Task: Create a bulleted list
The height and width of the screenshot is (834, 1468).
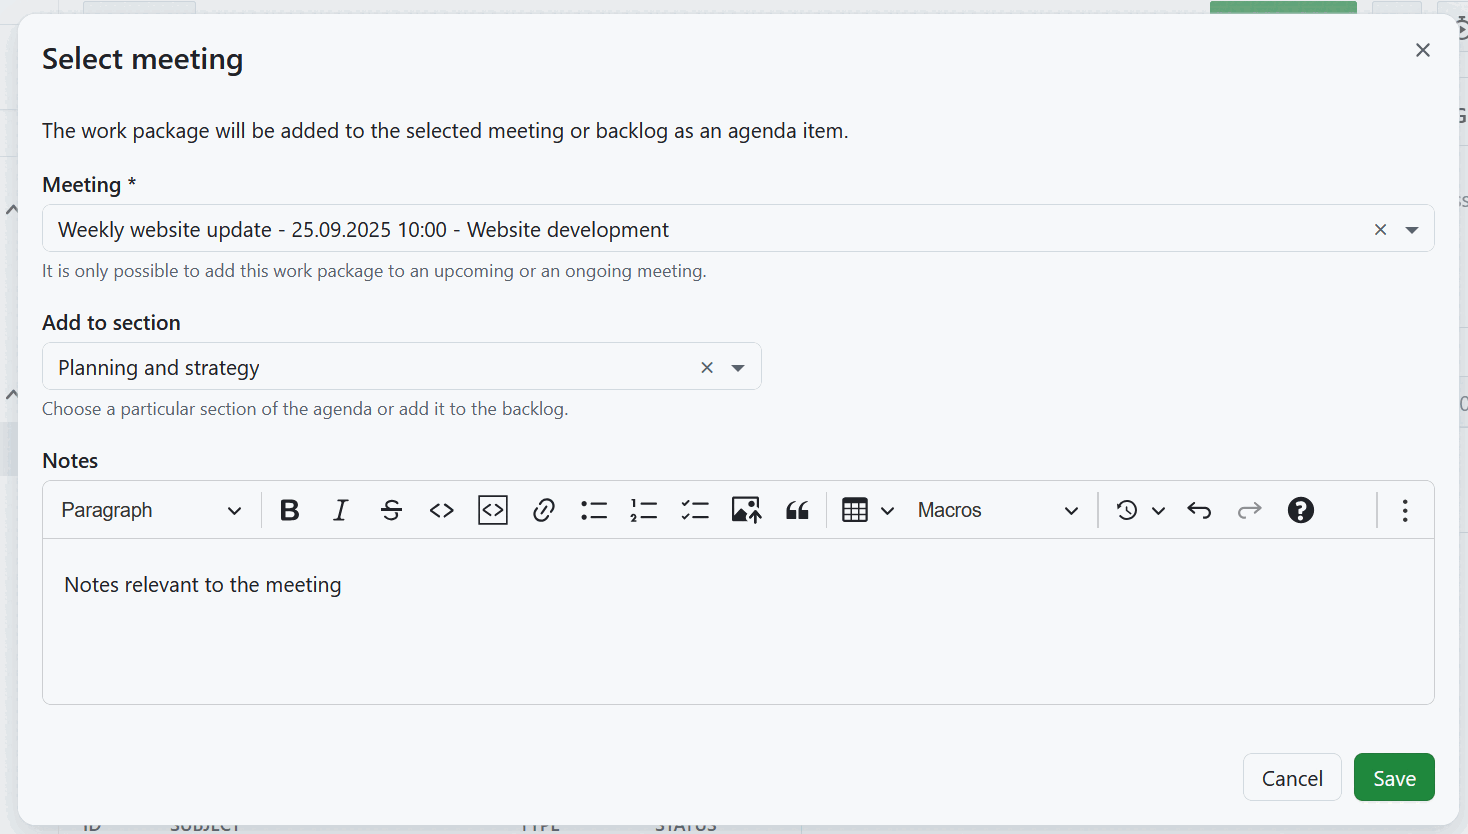Action: pos(594,510)
